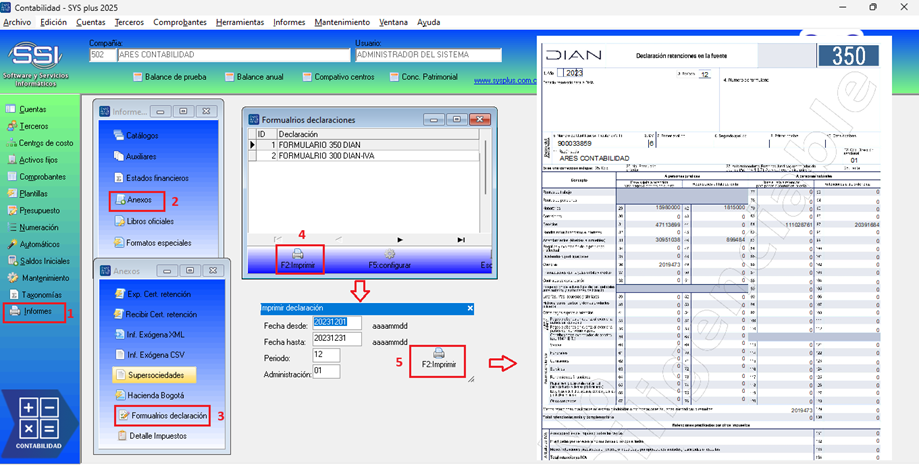Open Mantenimiento in the left sidebar
Screen dimensions: 919x467
[x=38, y=278]
